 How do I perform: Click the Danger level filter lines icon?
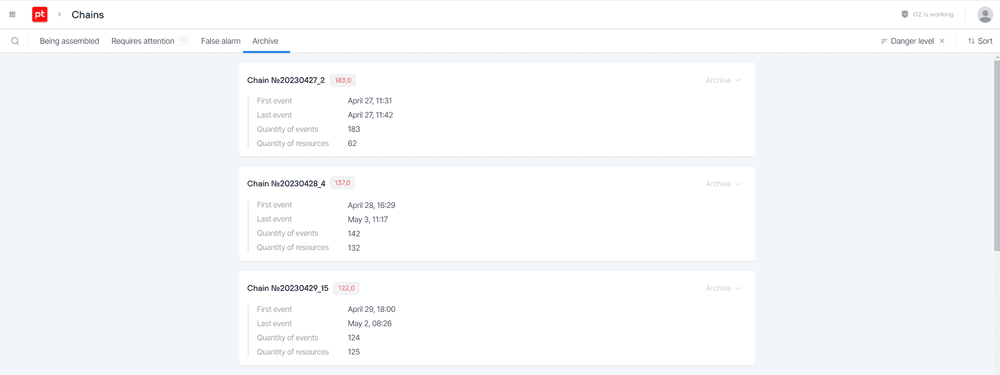click(x=884, y=41)
